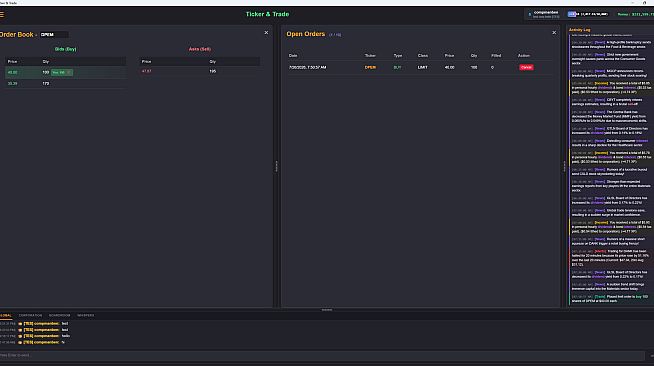Click the Order Book ticker input field
The image size is (654, 366).
(54, 35)
